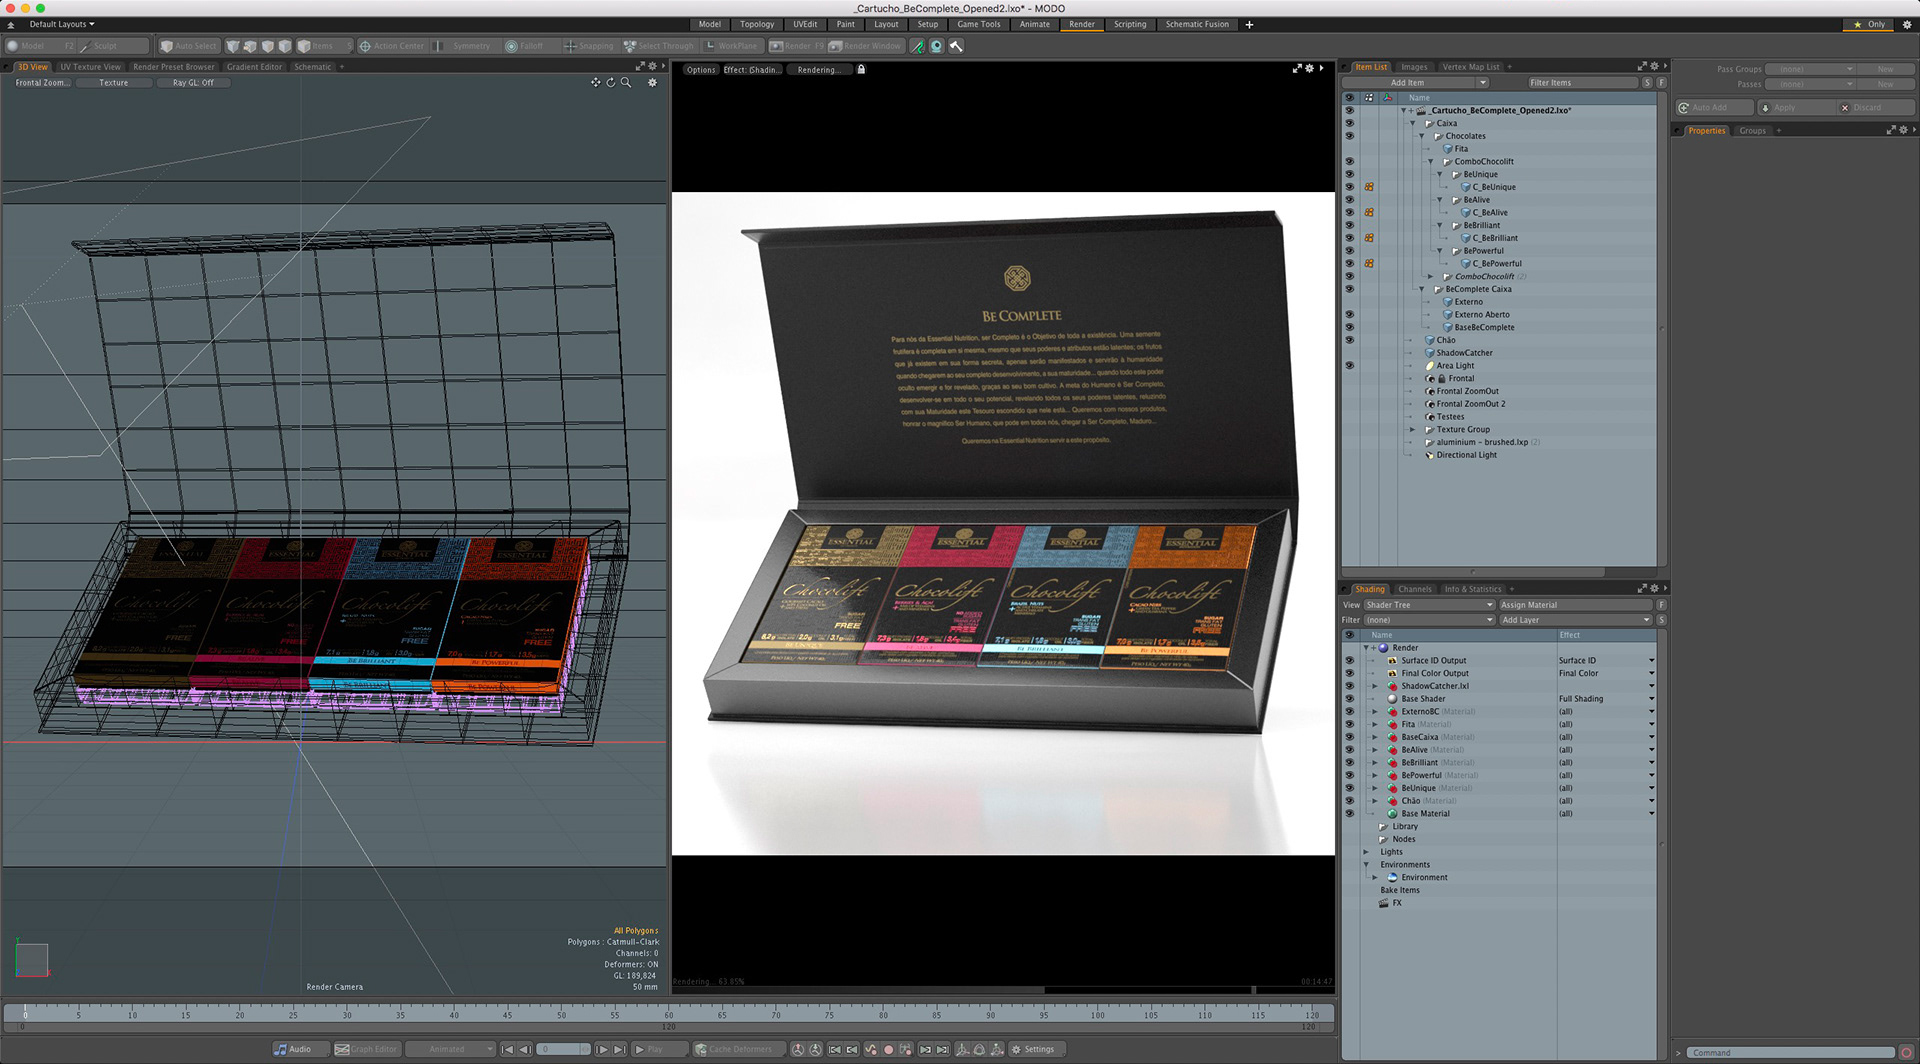Viewport: 1920px width, 1064px height.
Task: Open the Default Layouts dropdown
Action: coord(62,25)
